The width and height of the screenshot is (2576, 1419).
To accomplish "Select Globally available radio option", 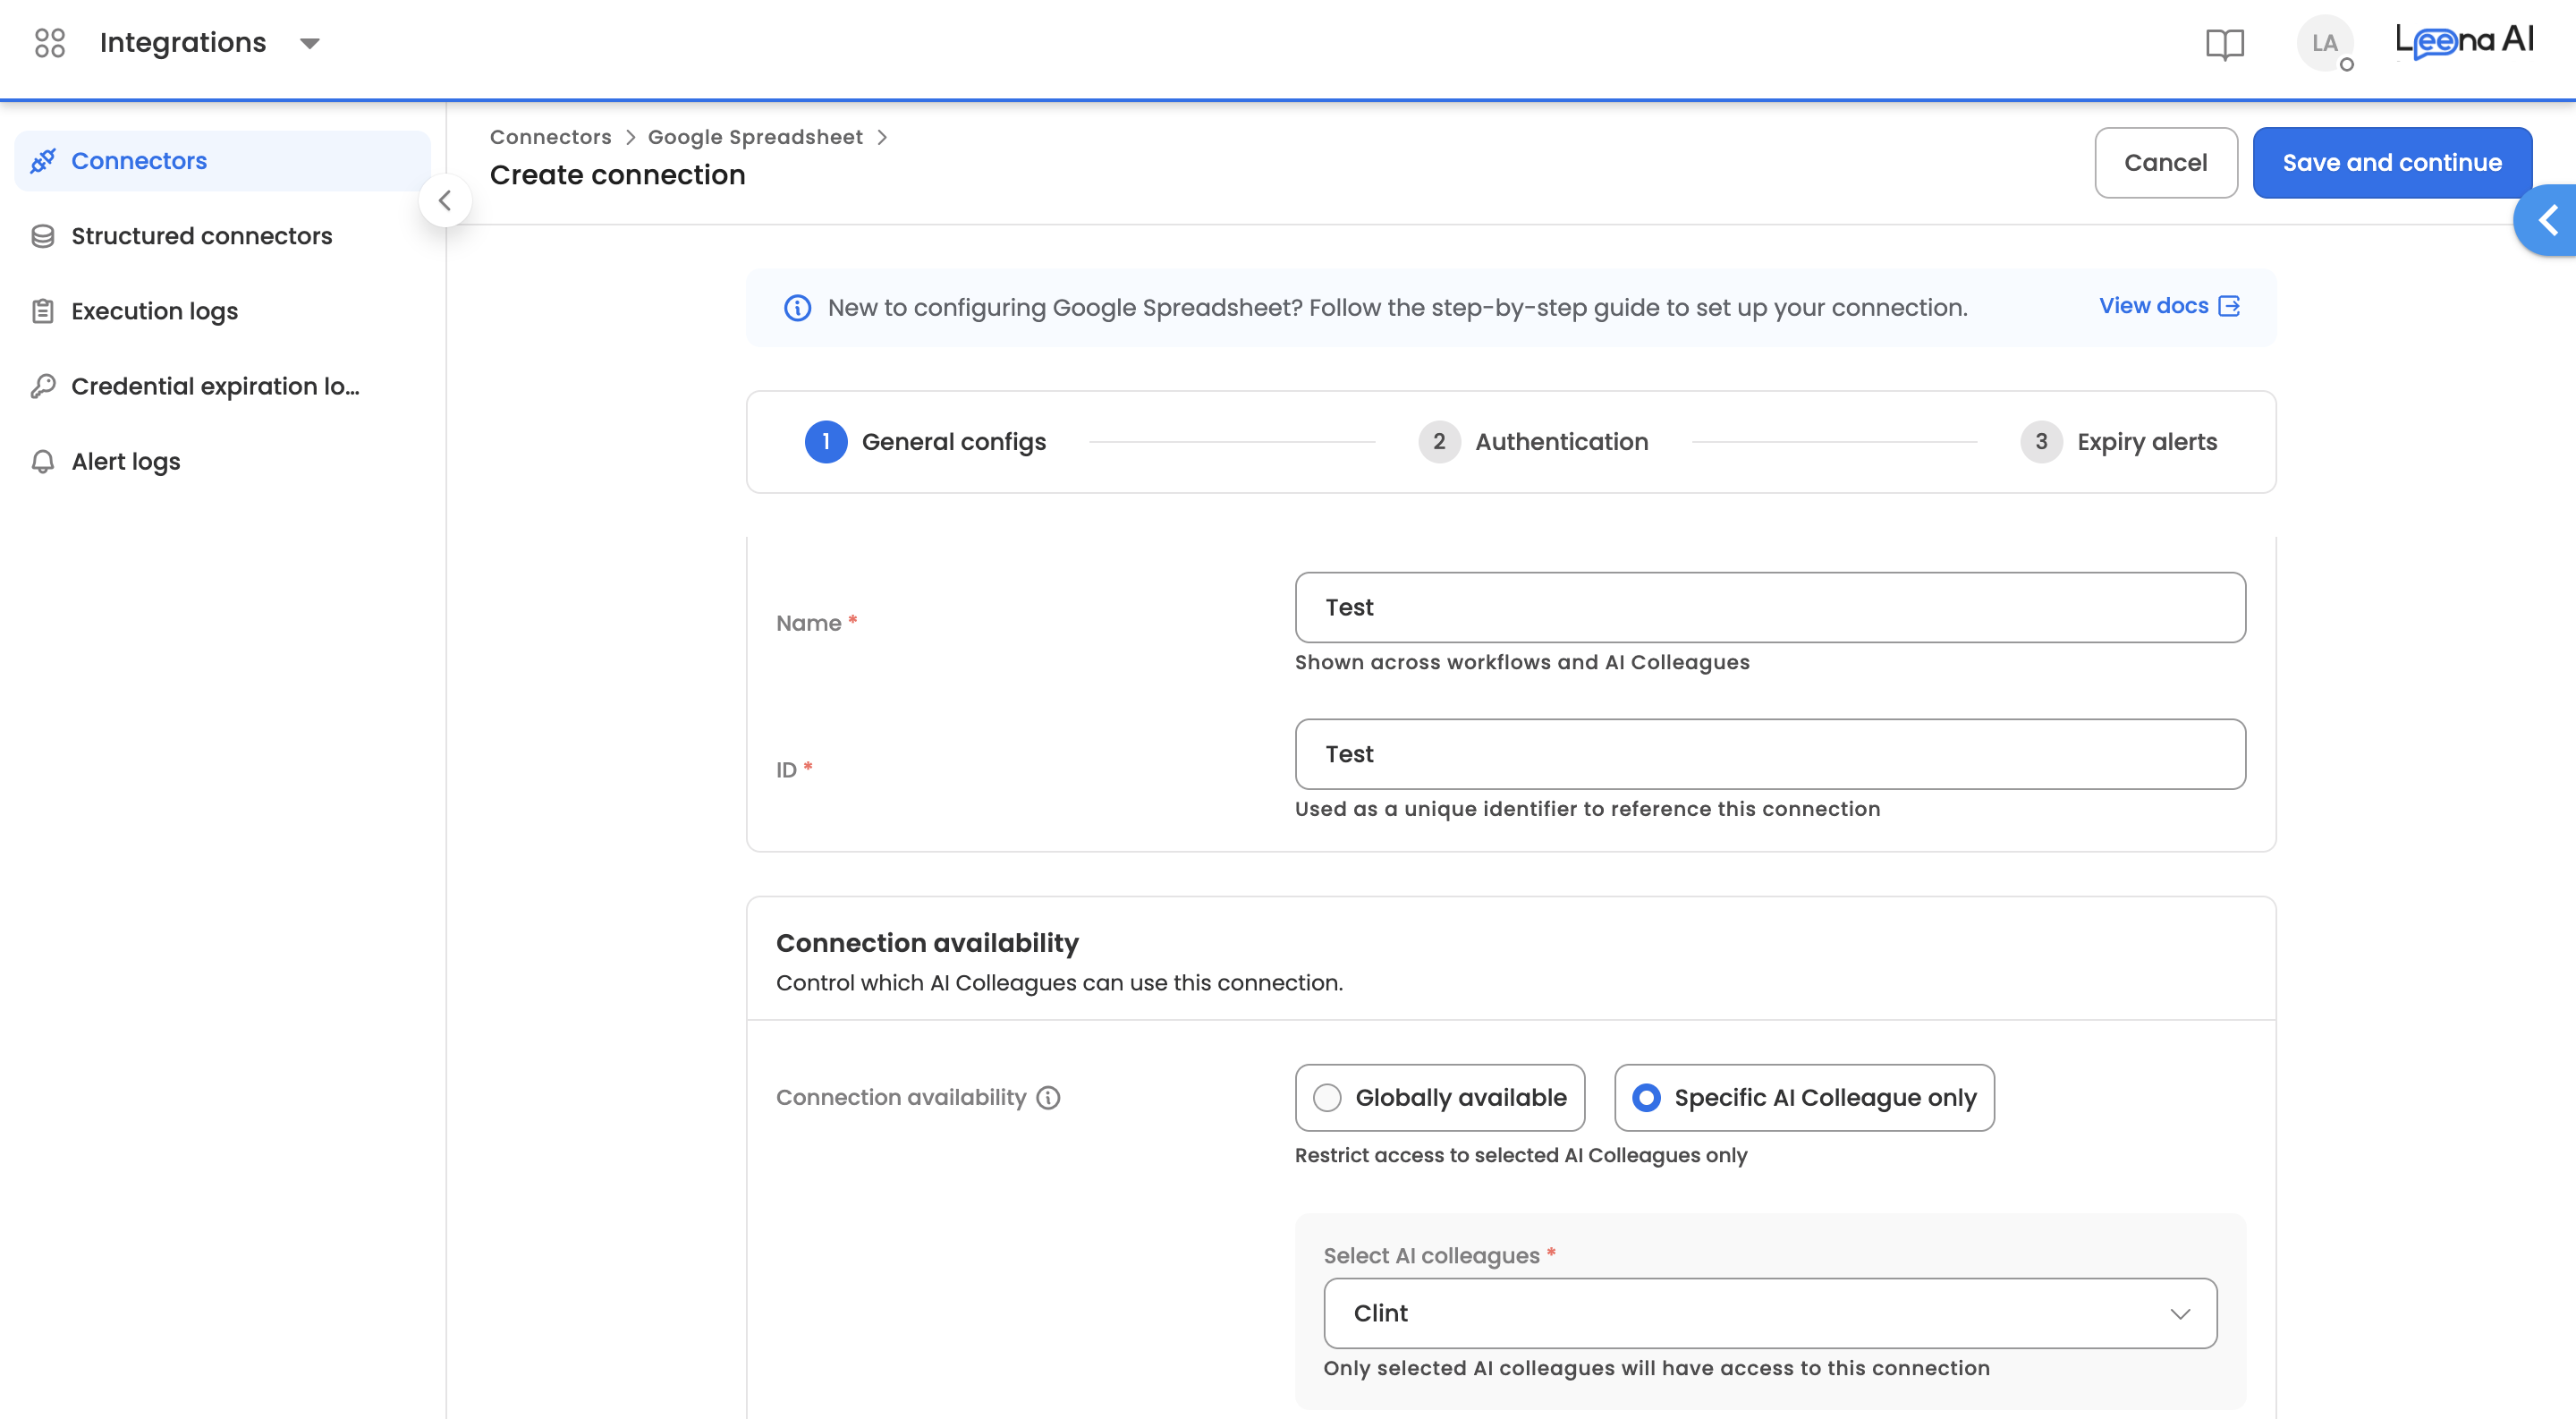I will 1439,1098.
